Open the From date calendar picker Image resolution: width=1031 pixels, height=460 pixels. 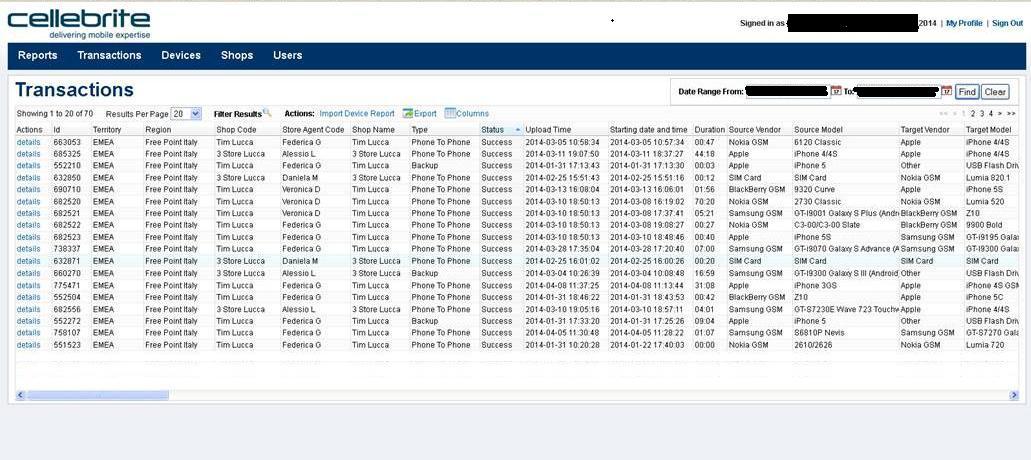tap(836, 91)
